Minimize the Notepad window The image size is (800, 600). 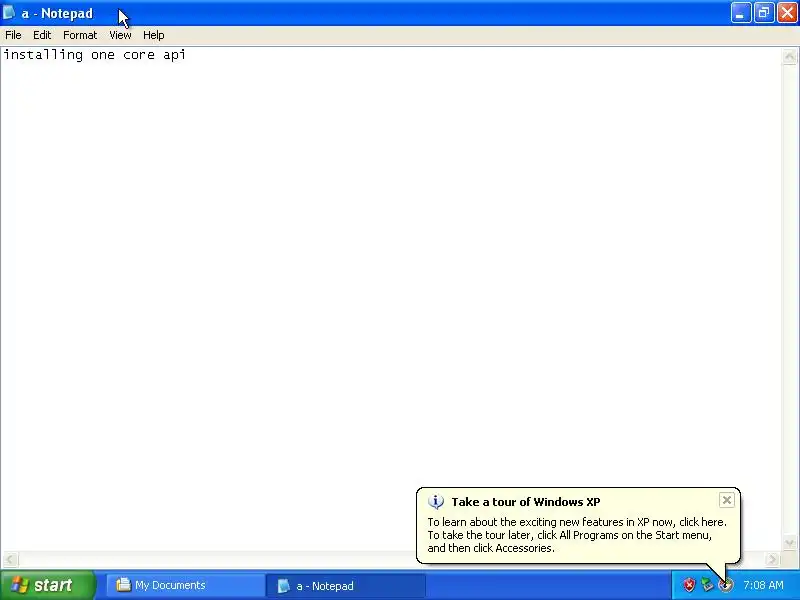[x=740, y=13]
